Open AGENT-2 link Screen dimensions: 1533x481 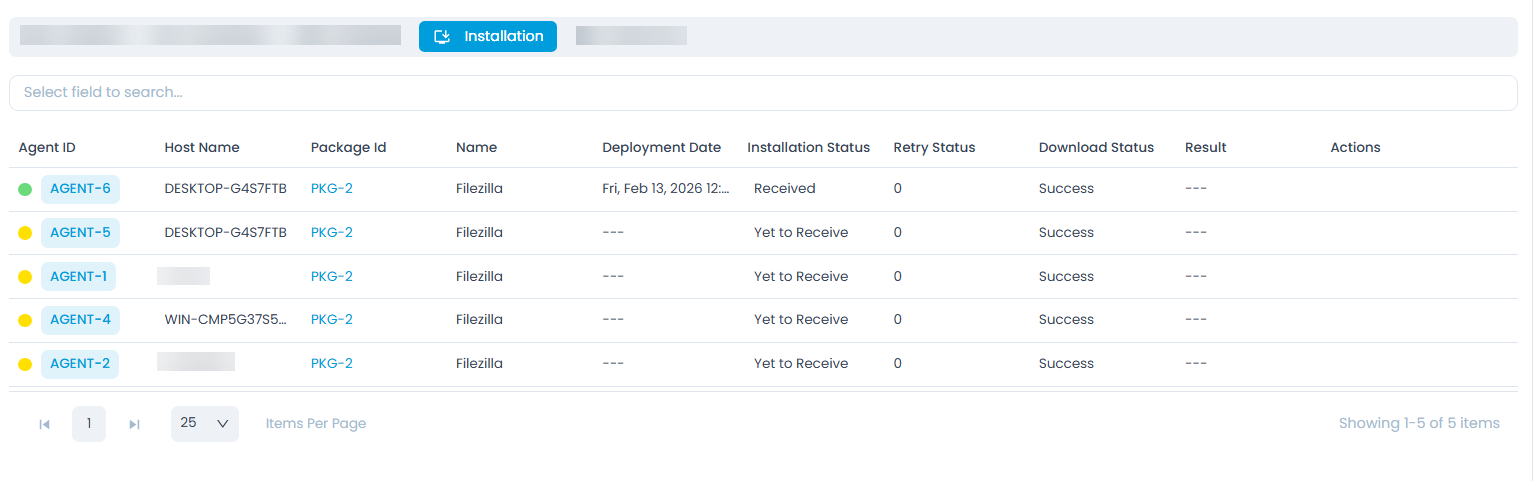(80, 364)
